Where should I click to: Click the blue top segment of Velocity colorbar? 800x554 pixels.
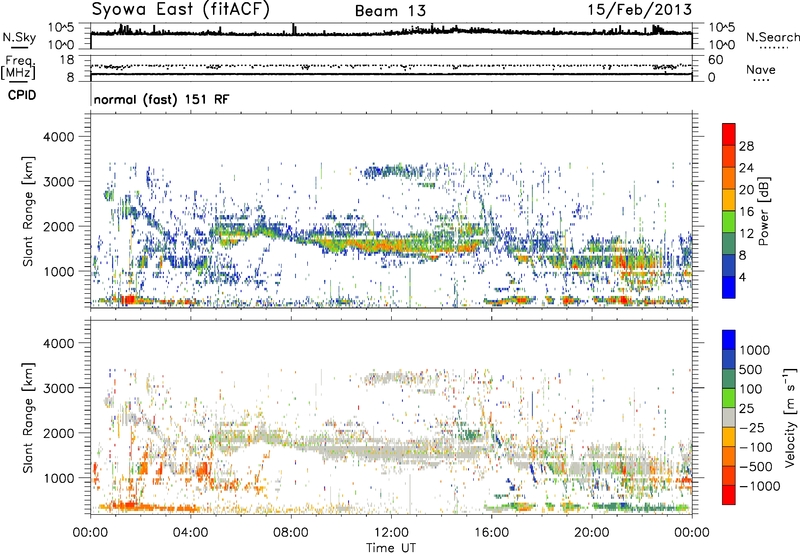[x=729, y=340]
